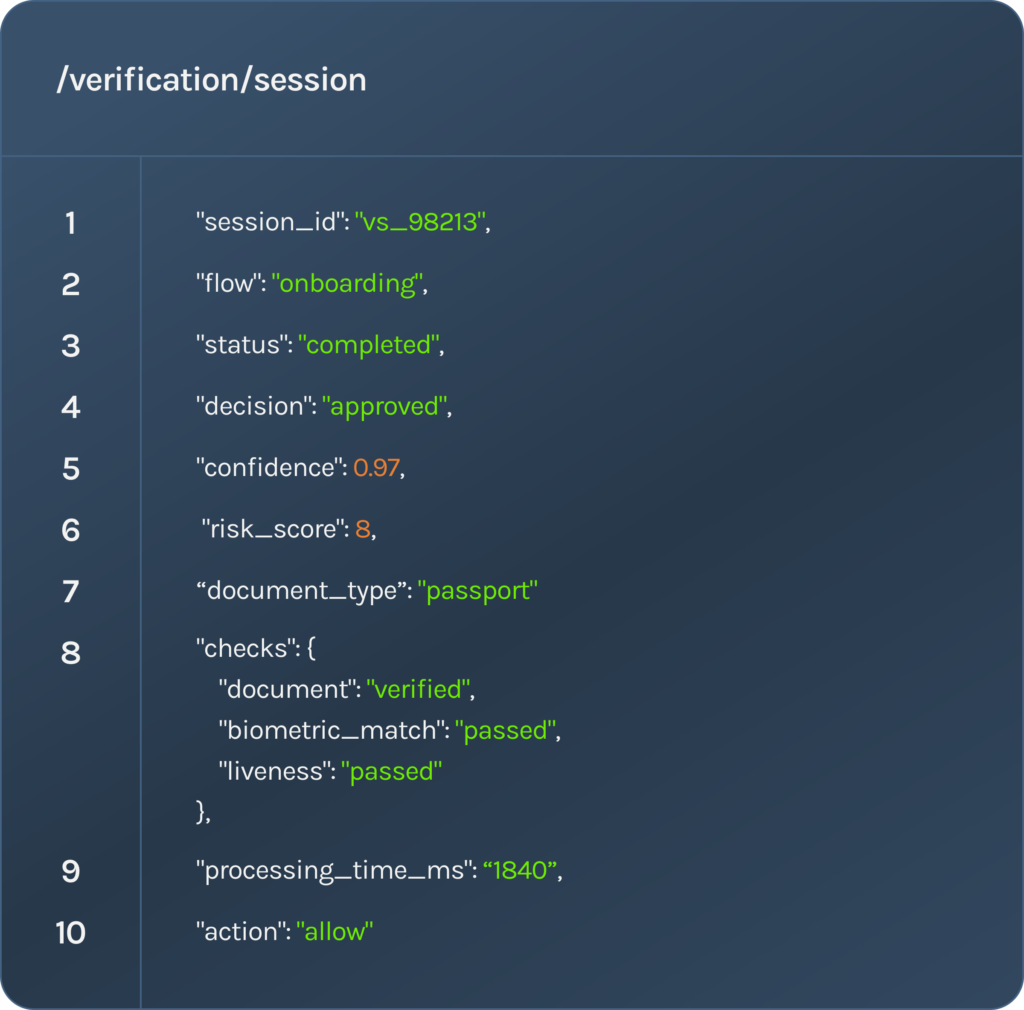1024x1010 pixels.
Task: Click the liveness "passed" value
Action: pyautogui.click(x=392, y=772)
